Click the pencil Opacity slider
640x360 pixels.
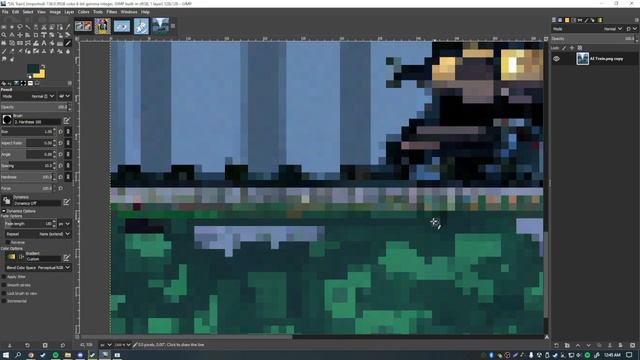(34, 107)
